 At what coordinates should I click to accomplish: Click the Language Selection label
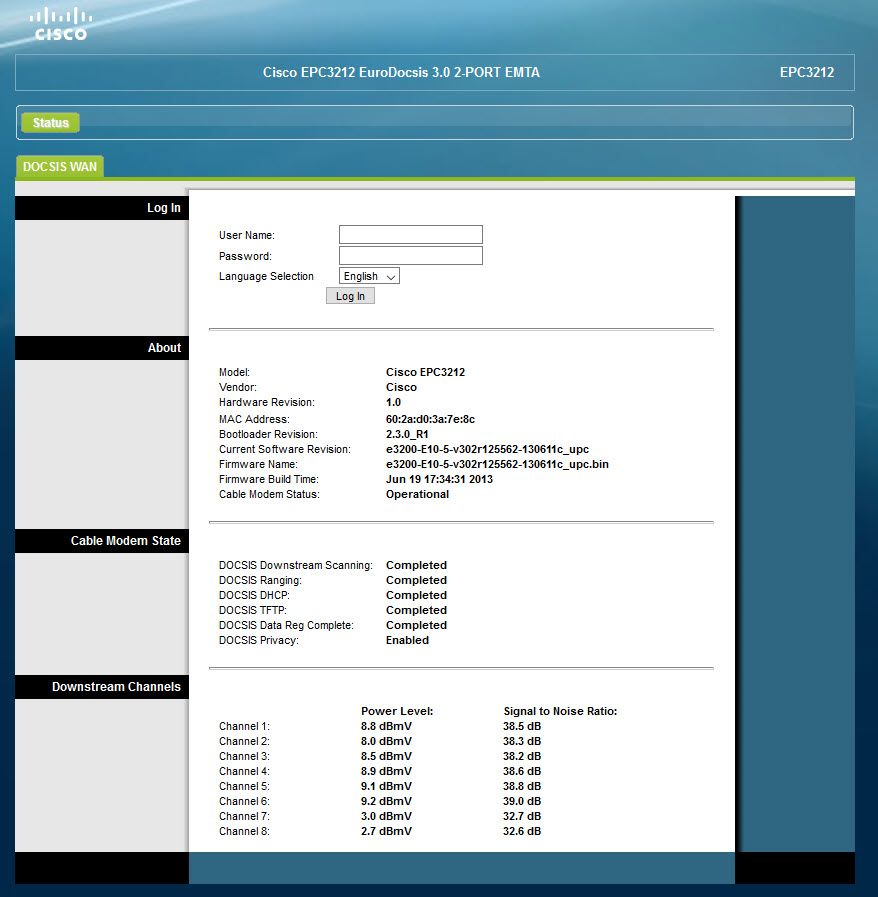pyautogui.click(x=266, y=276)
